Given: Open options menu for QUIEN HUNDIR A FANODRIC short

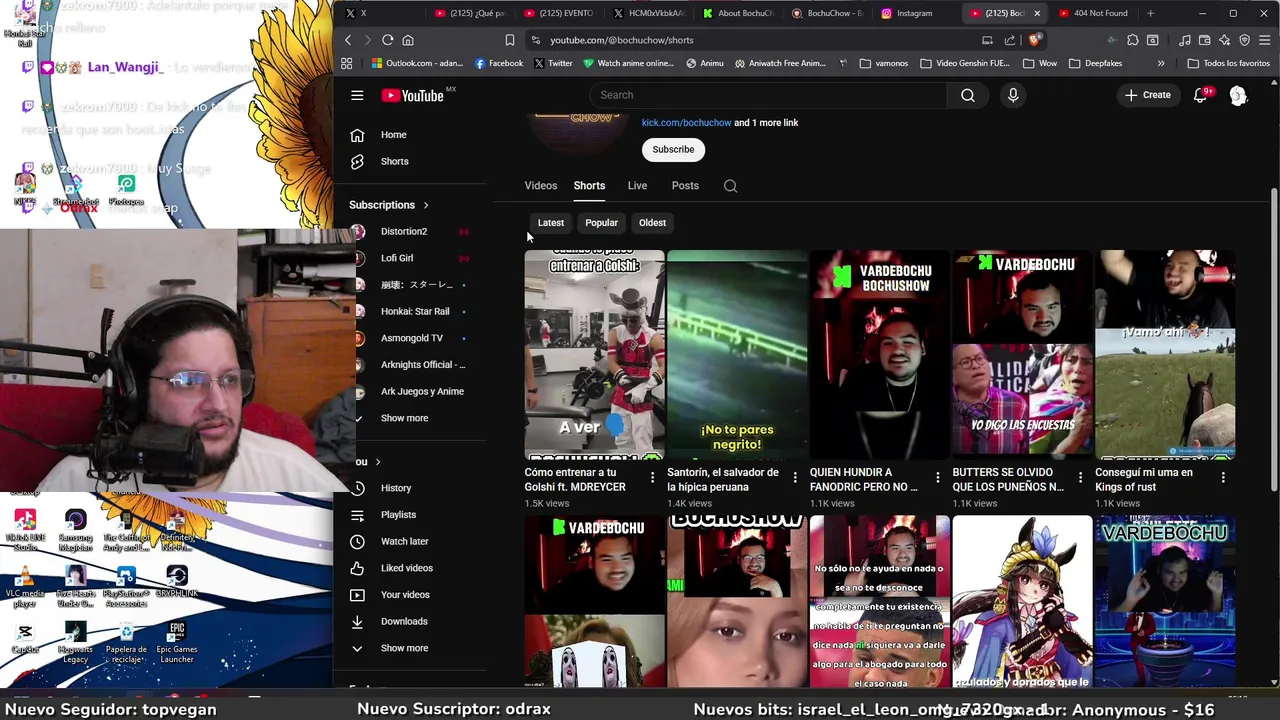Looking at the screenshot, I should (x=937, y=478).
